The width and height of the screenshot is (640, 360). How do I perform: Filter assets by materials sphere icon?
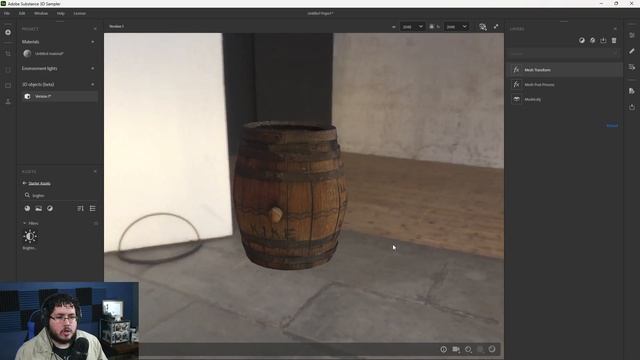(x=27, y=209)
